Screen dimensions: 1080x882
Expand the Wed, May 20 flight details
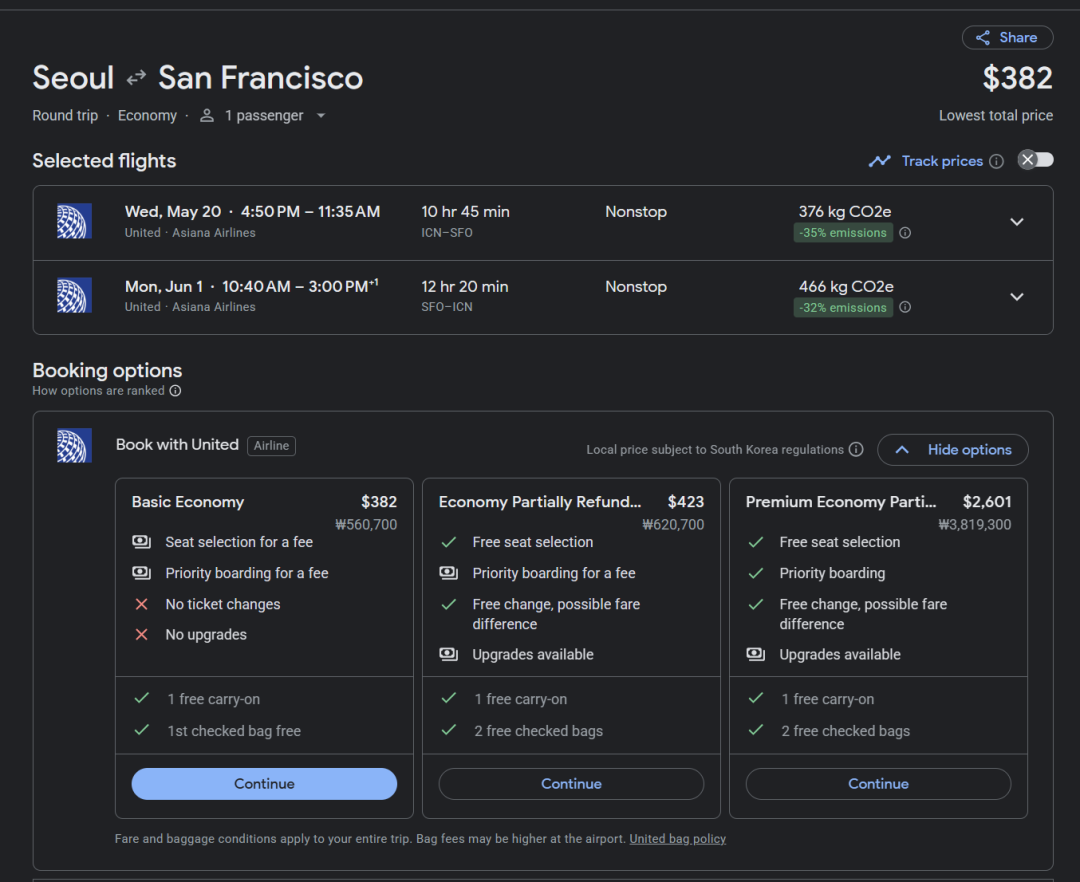[x=1016, y=222]
